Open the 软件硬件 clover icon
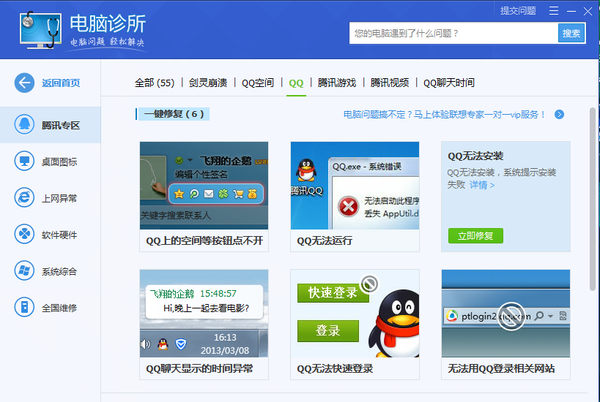The height and width of the screenshot is (402, 600). [24, 234]
